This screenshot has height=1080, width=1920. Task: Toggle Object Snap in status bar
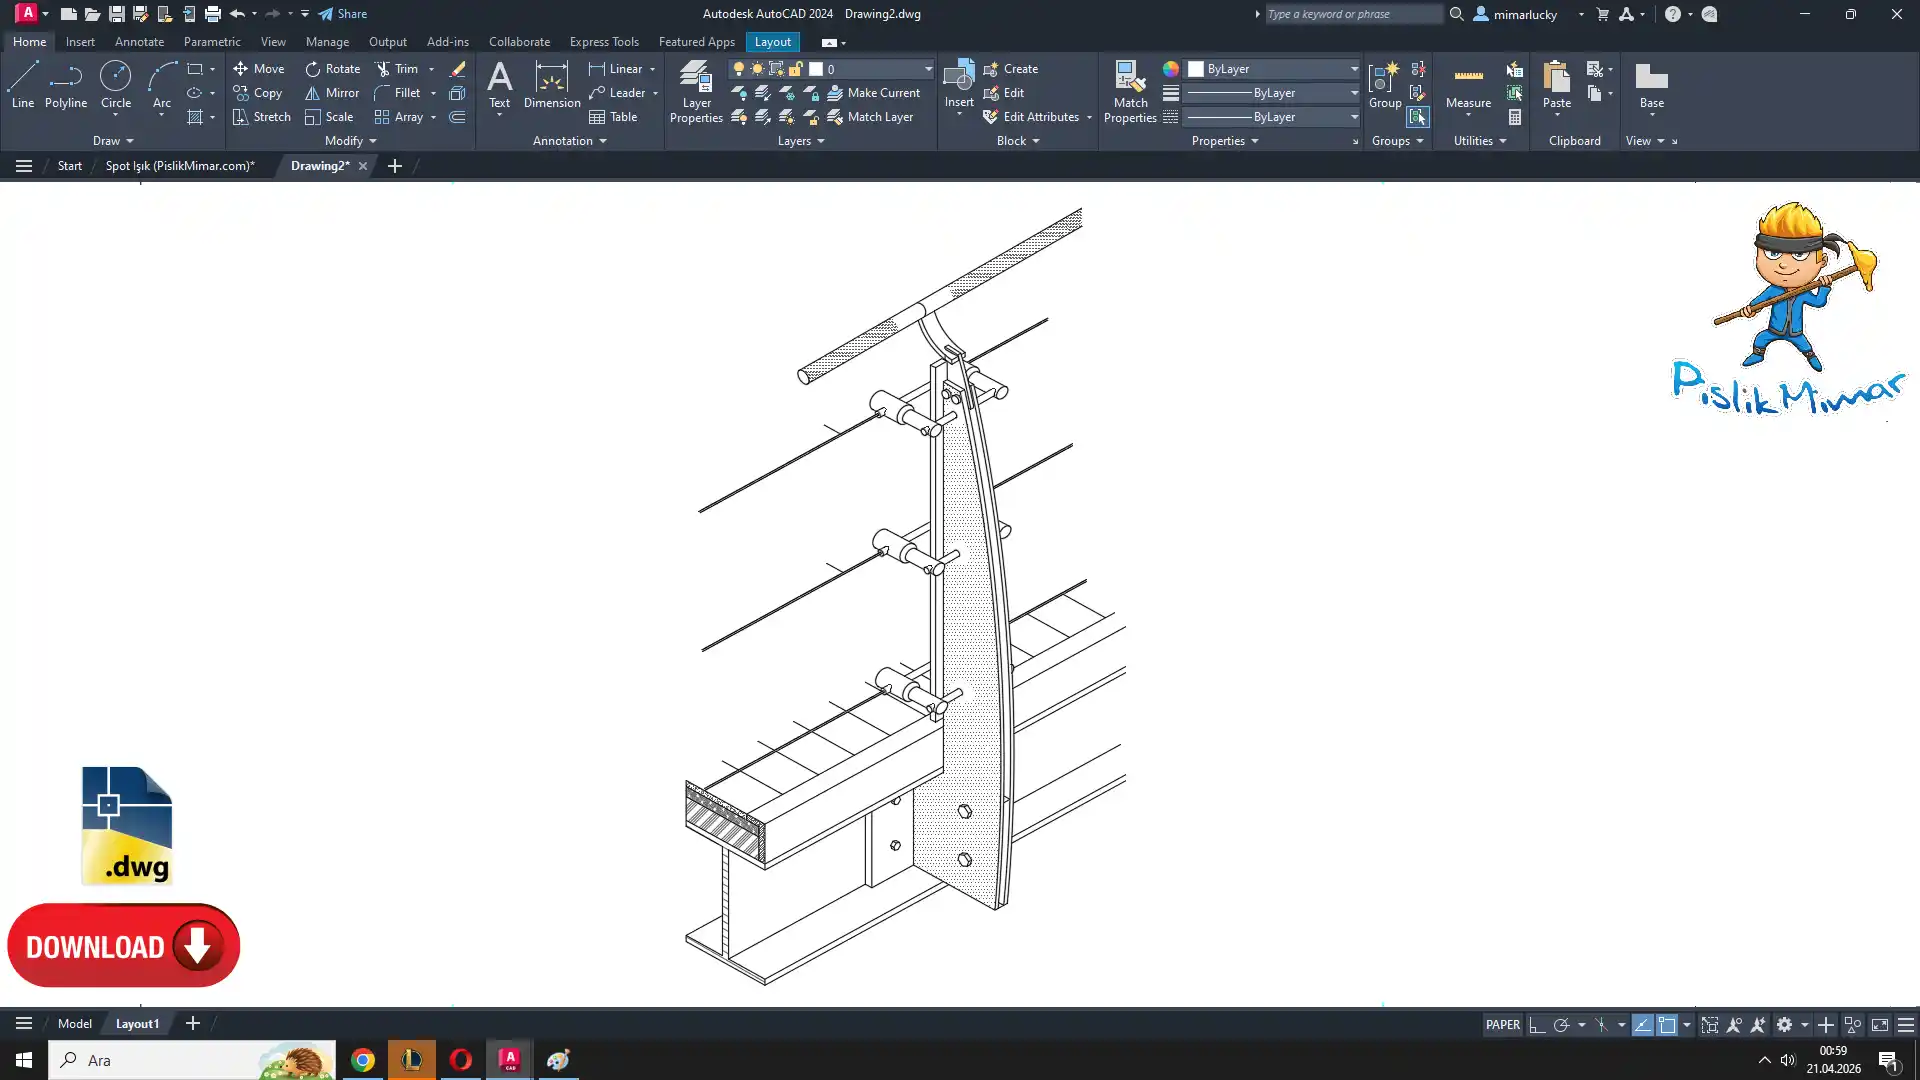[x=1667, y=1025]
